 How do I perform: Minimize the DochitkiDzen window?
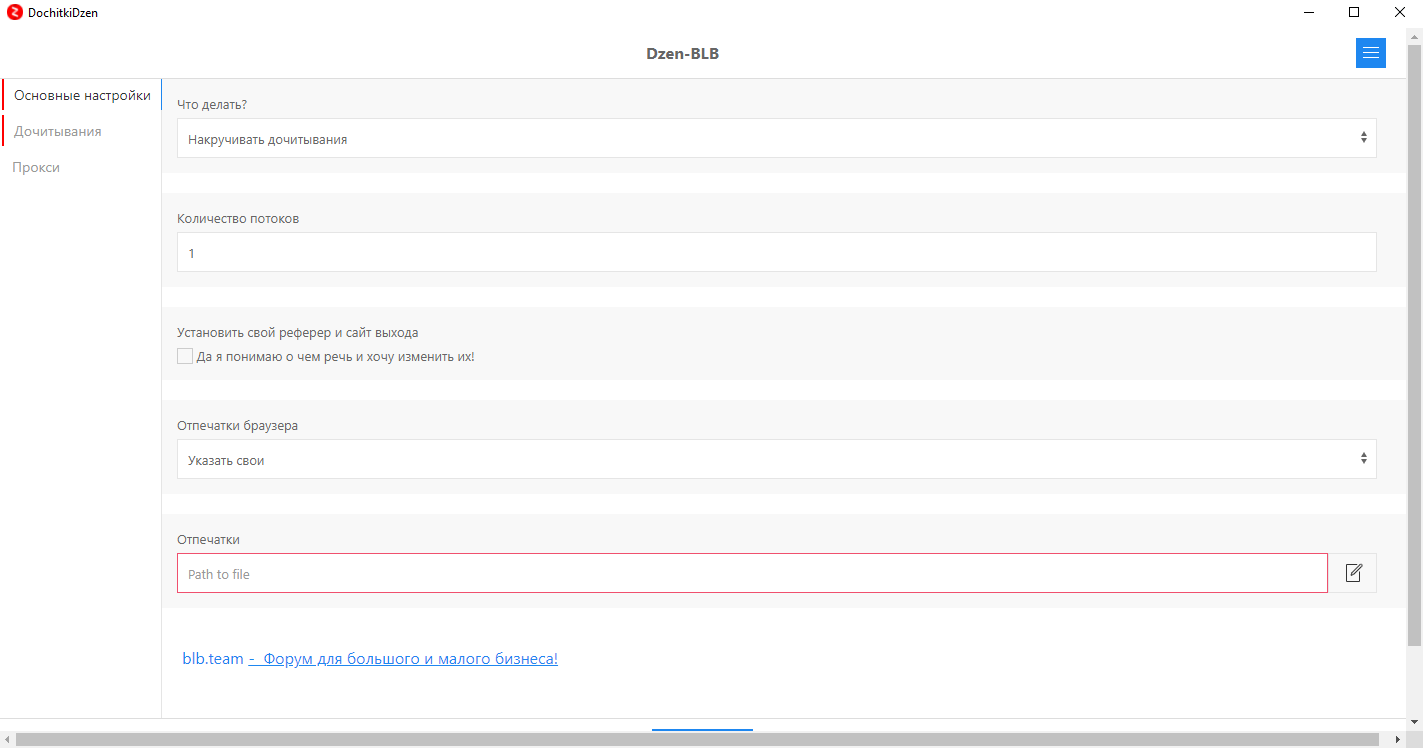1309,13
